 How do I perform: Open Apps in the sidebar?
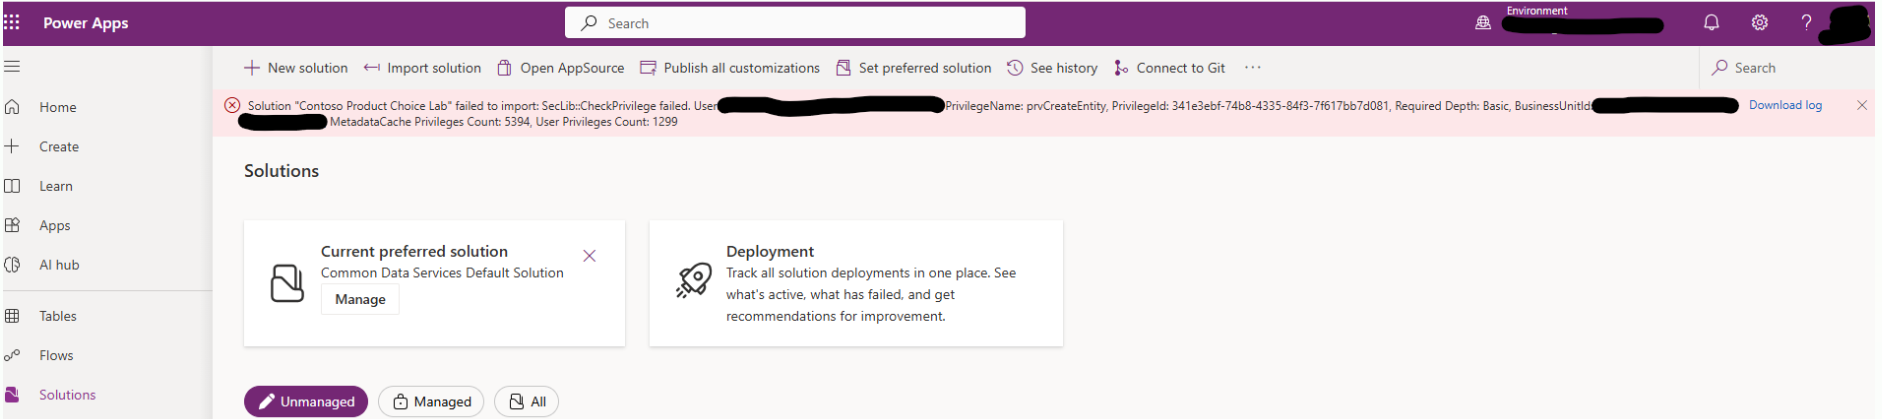pos(54,225)
